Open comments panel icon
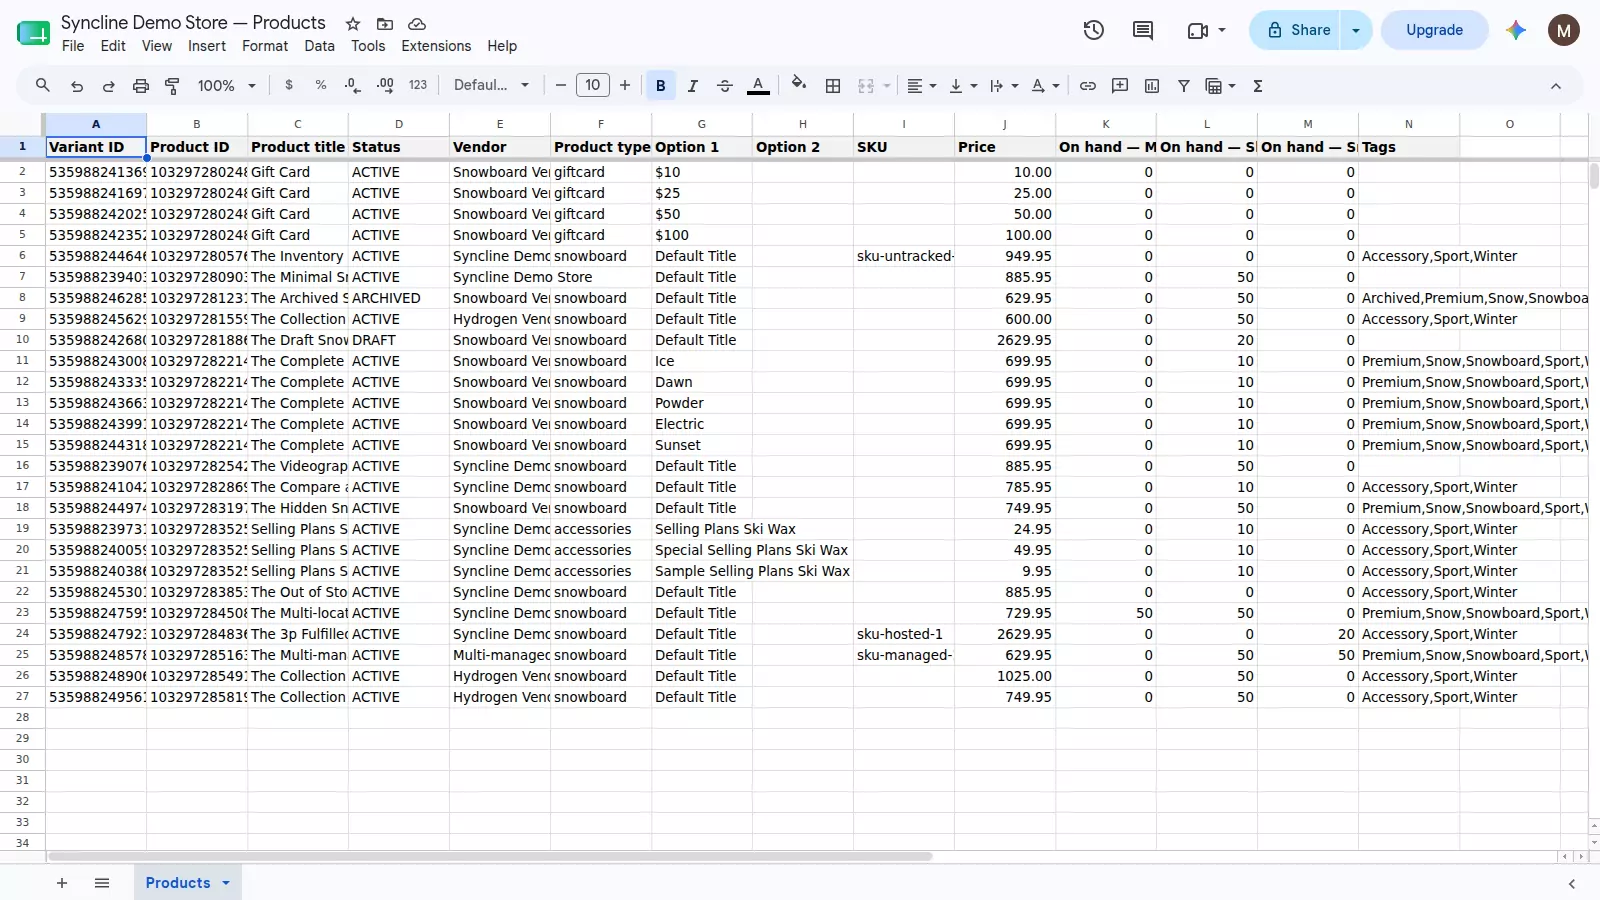The width and height of the screenshot is (1600, 900). point(1143,30)
